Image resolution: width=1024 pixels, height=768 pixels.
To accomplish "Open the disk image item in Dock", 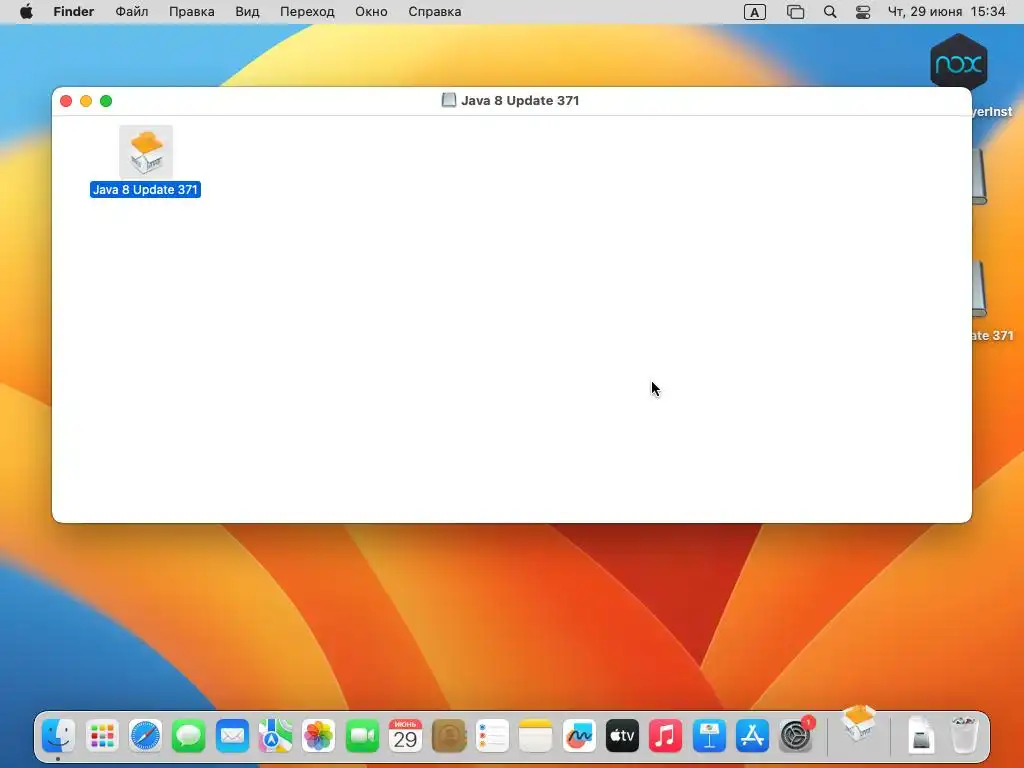I will [921, 737].
